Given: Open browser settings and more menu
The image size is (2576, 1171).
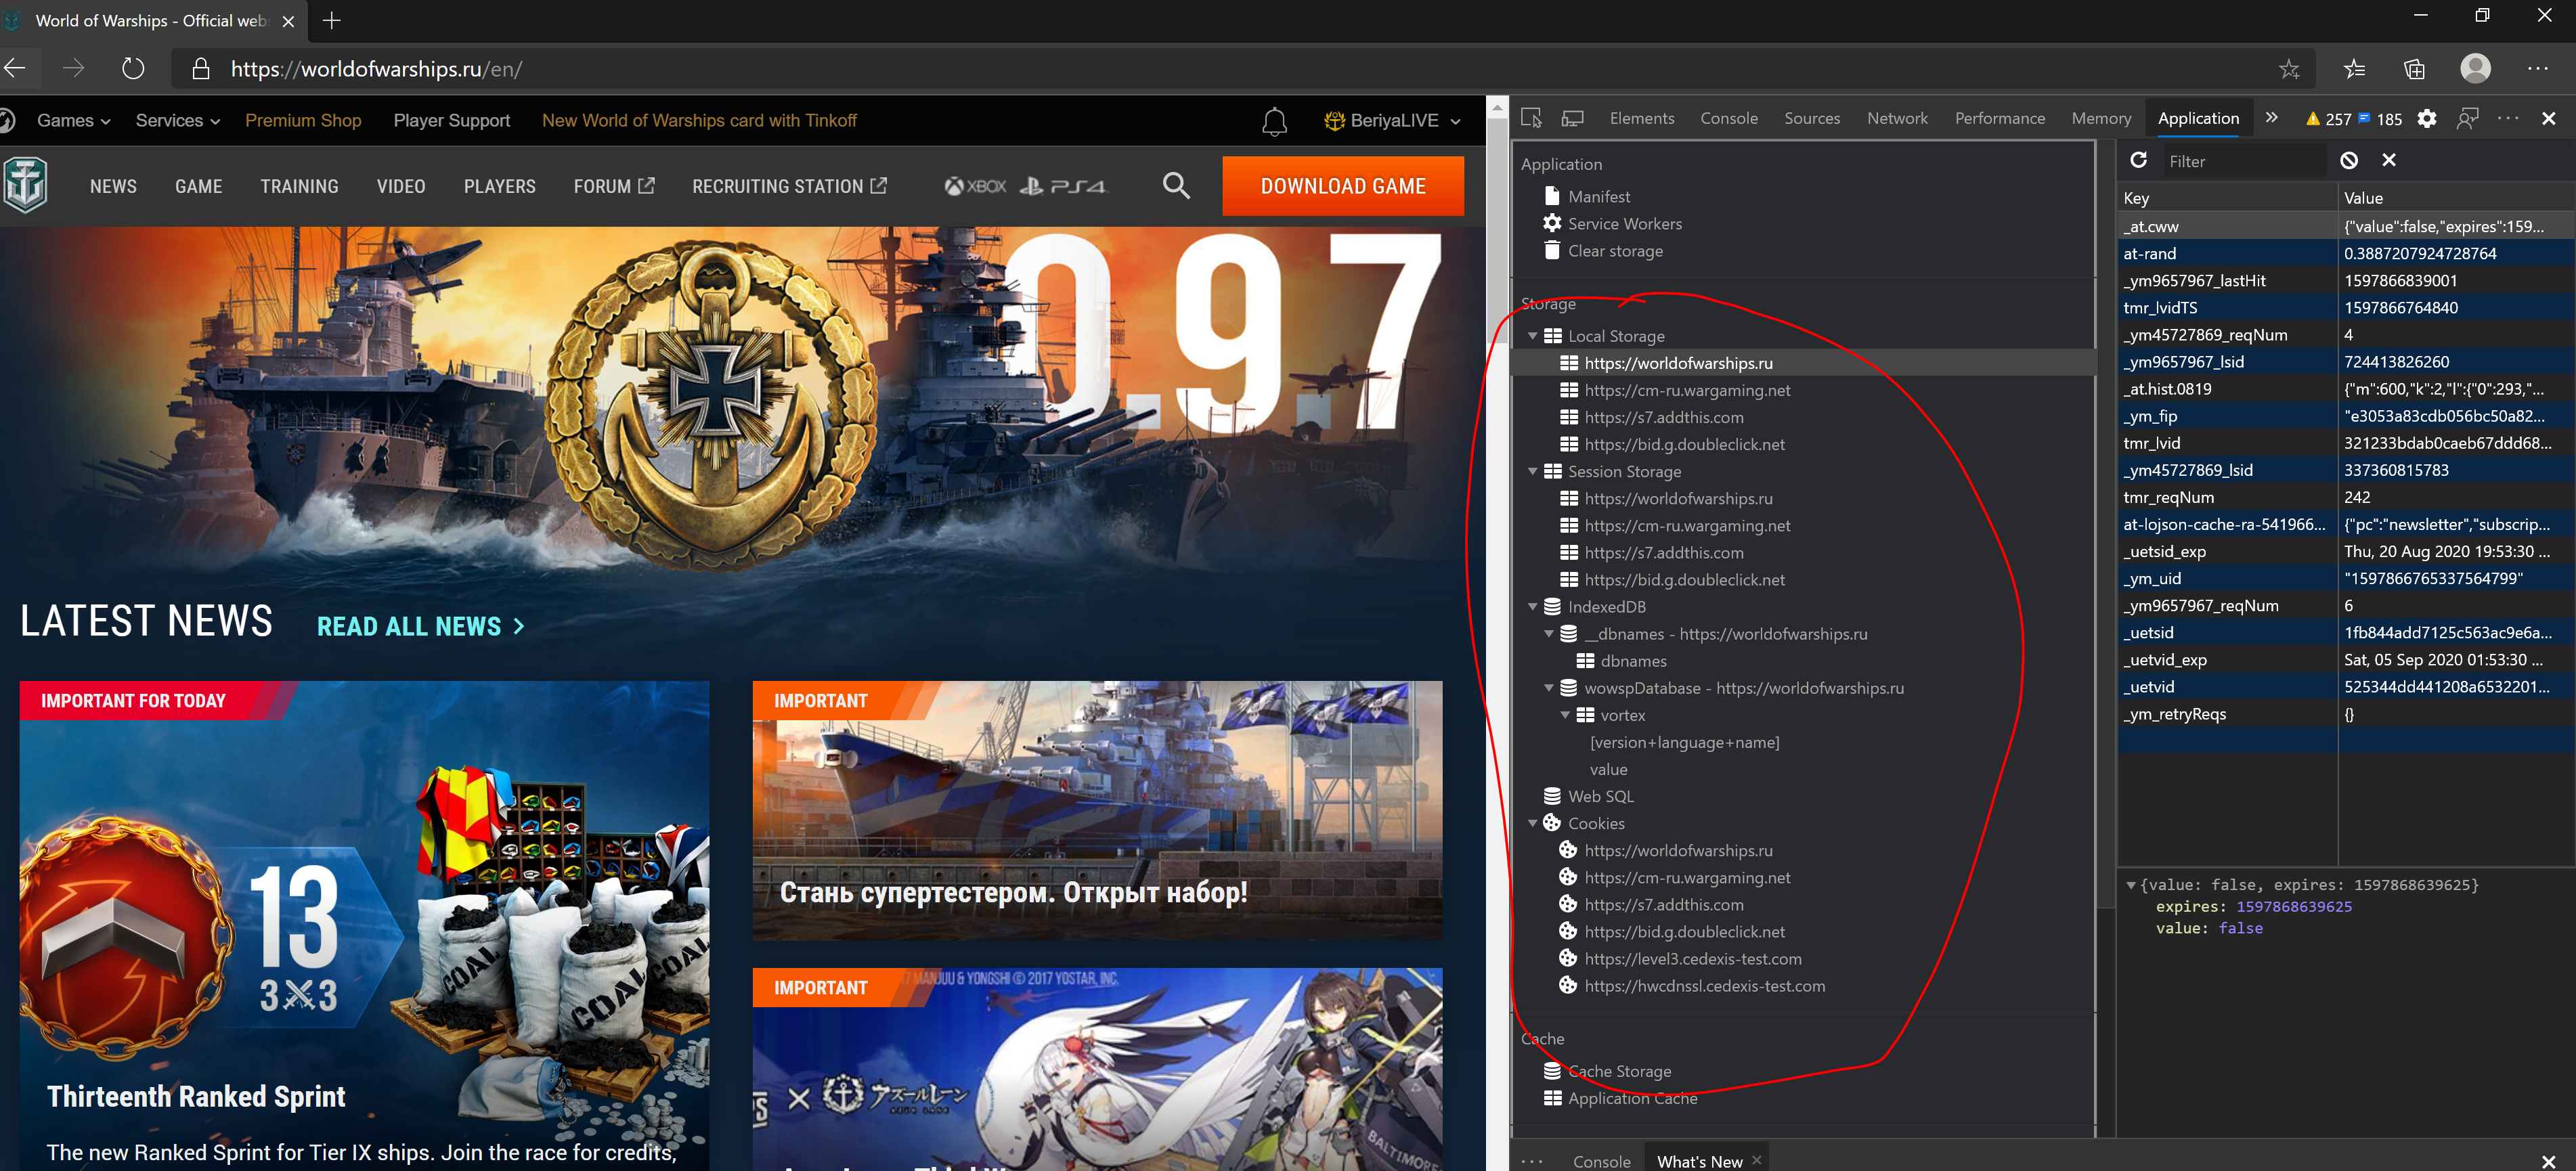Looking at the screenshot, I should (x=2537, y=69).
